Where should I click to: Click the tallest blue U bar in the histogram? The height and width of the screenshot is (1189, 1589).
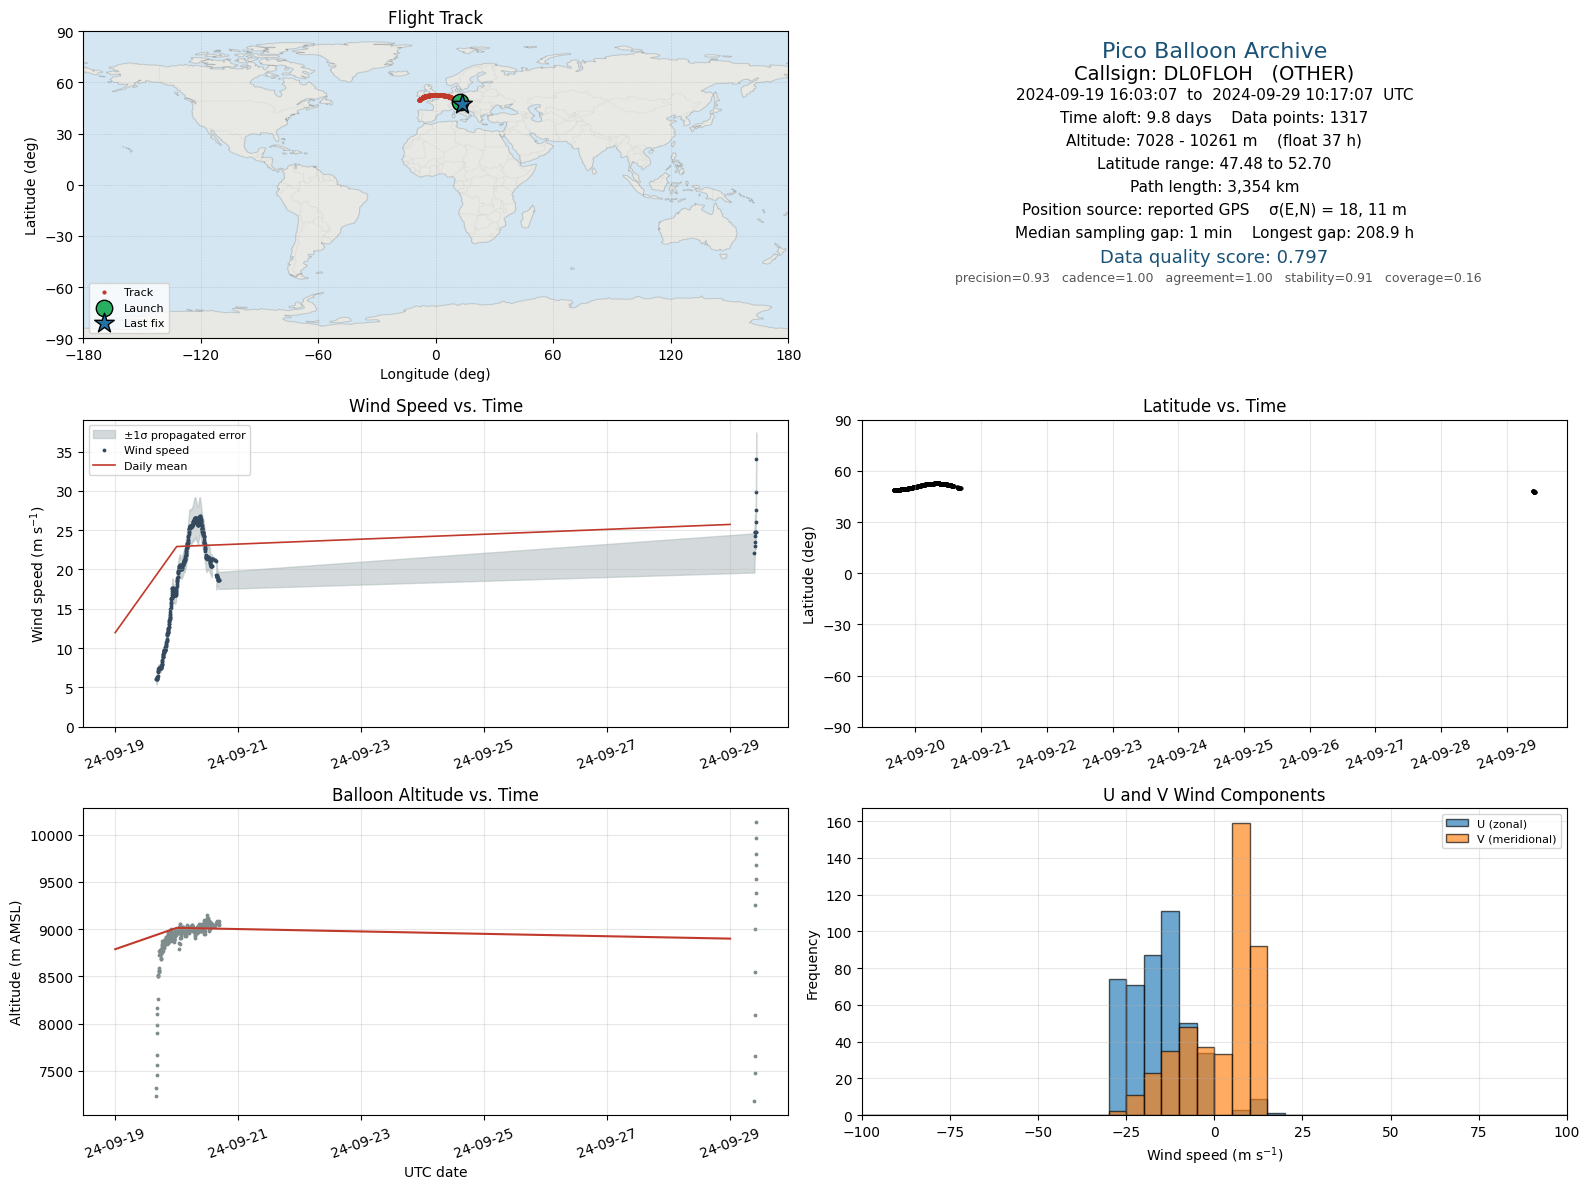1170,1013
